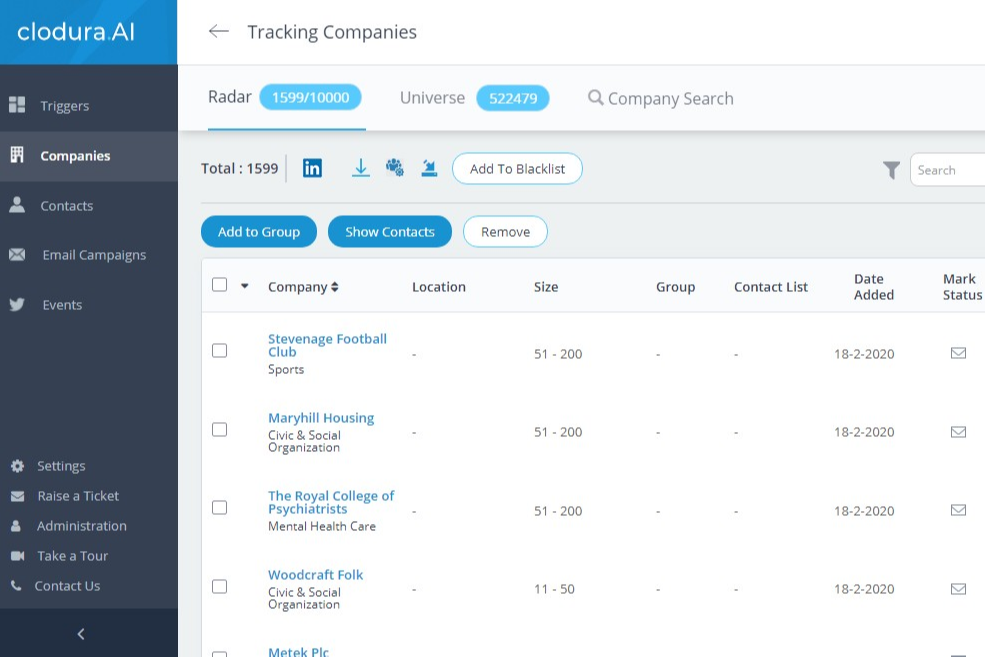
Task: Click the Location column header
Action: click(x=438, y=287)
